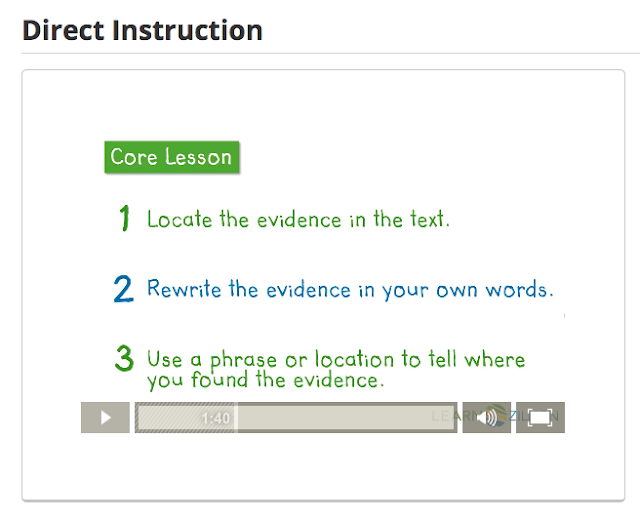Click the green Core Lesson label
The height and width of the screenshot is (520, 640).
[171, 157]
